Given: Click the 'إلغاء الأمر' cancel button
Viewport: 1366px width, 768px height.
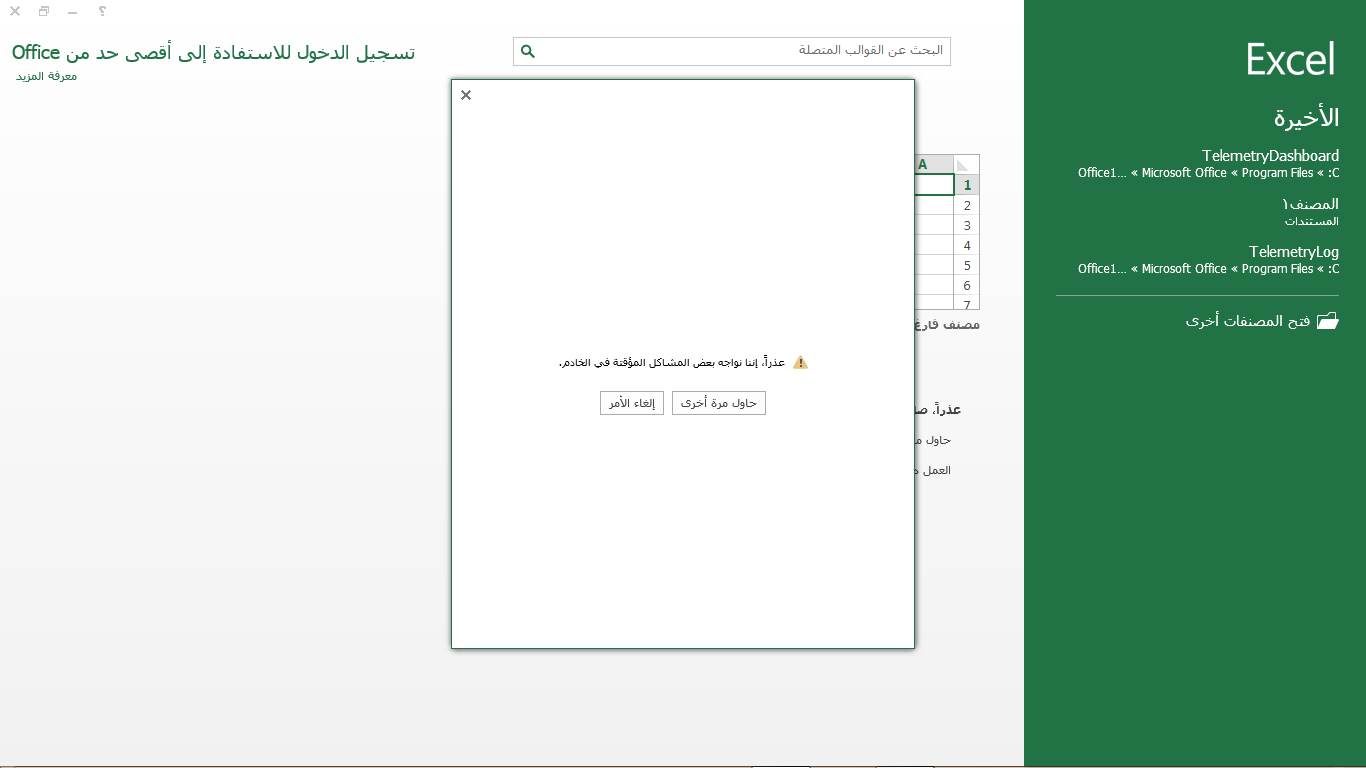Looking at the screenshot, I should (632, 403).
